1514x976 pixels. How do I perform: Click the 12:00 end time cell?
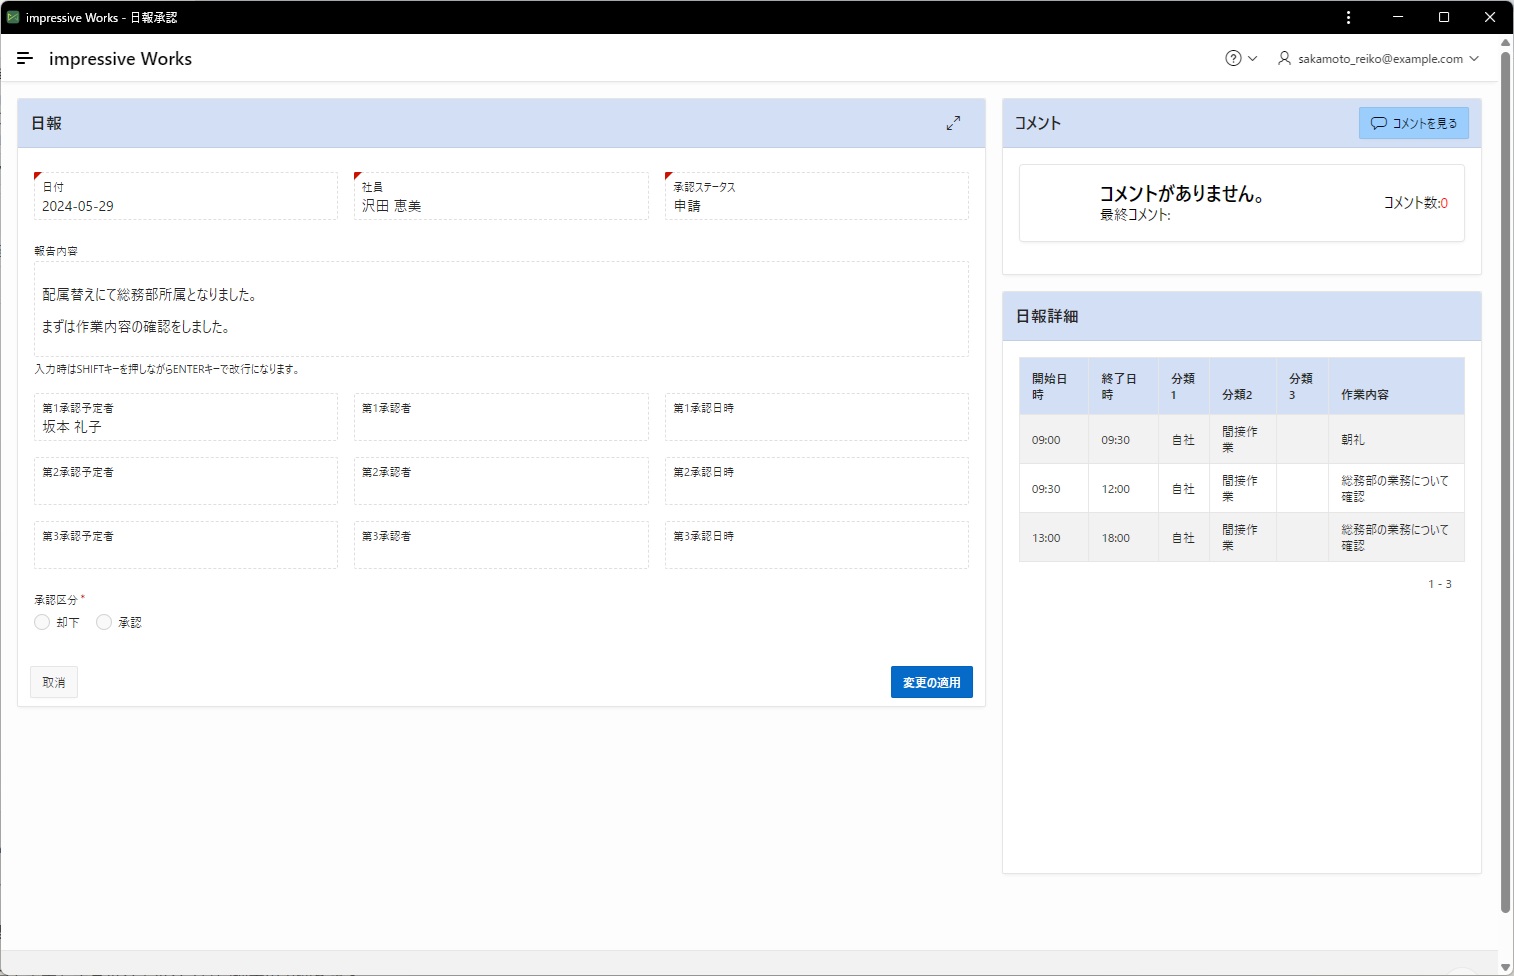pos(1123,488)
